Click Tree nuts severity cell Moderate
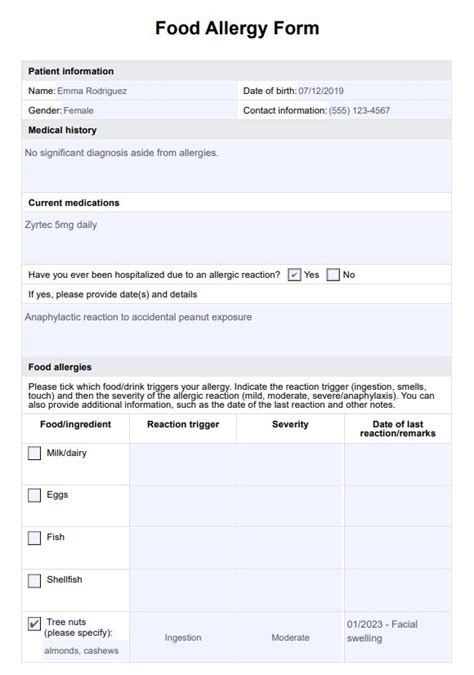 [290, 637]
